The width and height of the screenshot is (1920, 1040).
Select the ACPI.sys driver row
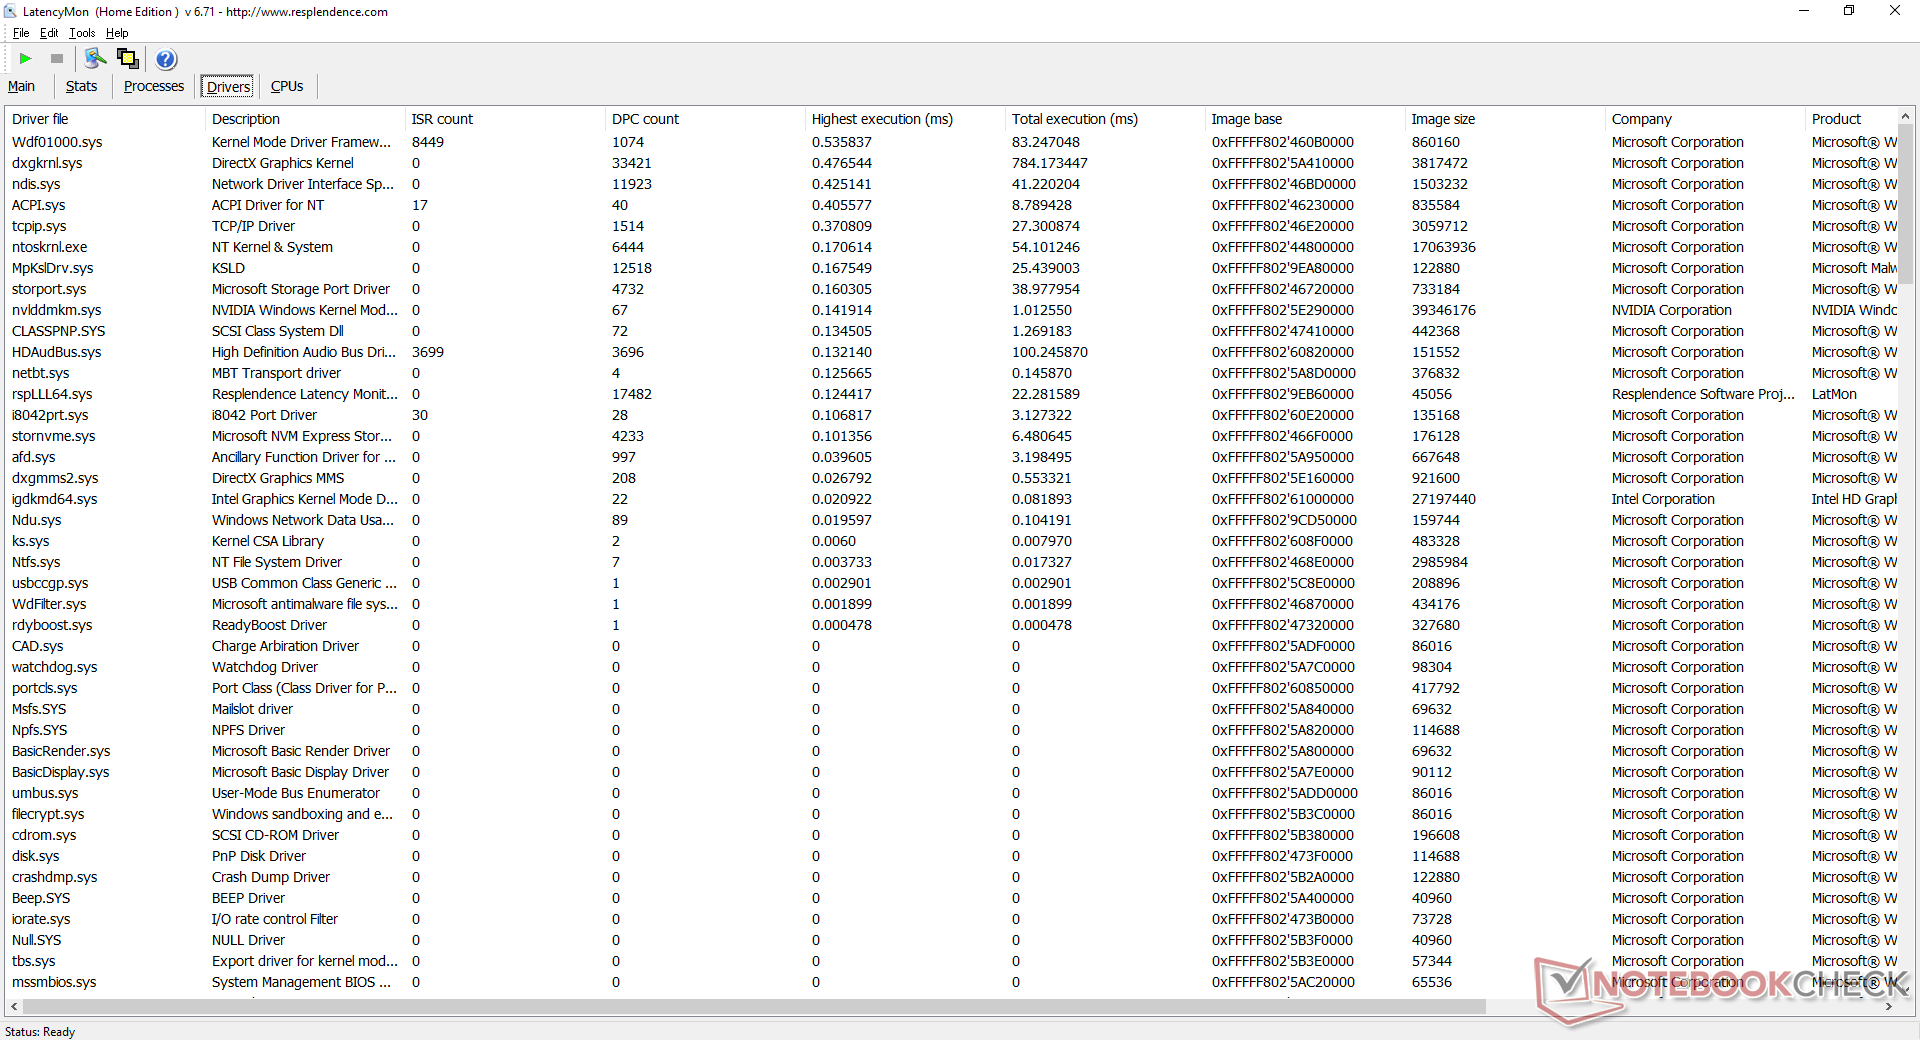click(951, 205)
